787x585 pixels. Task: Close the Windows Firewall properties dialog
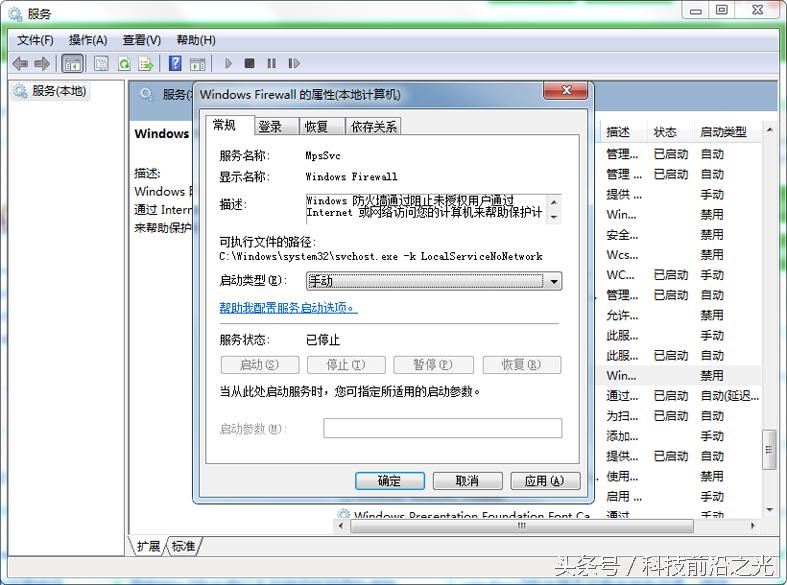(566, 90)
